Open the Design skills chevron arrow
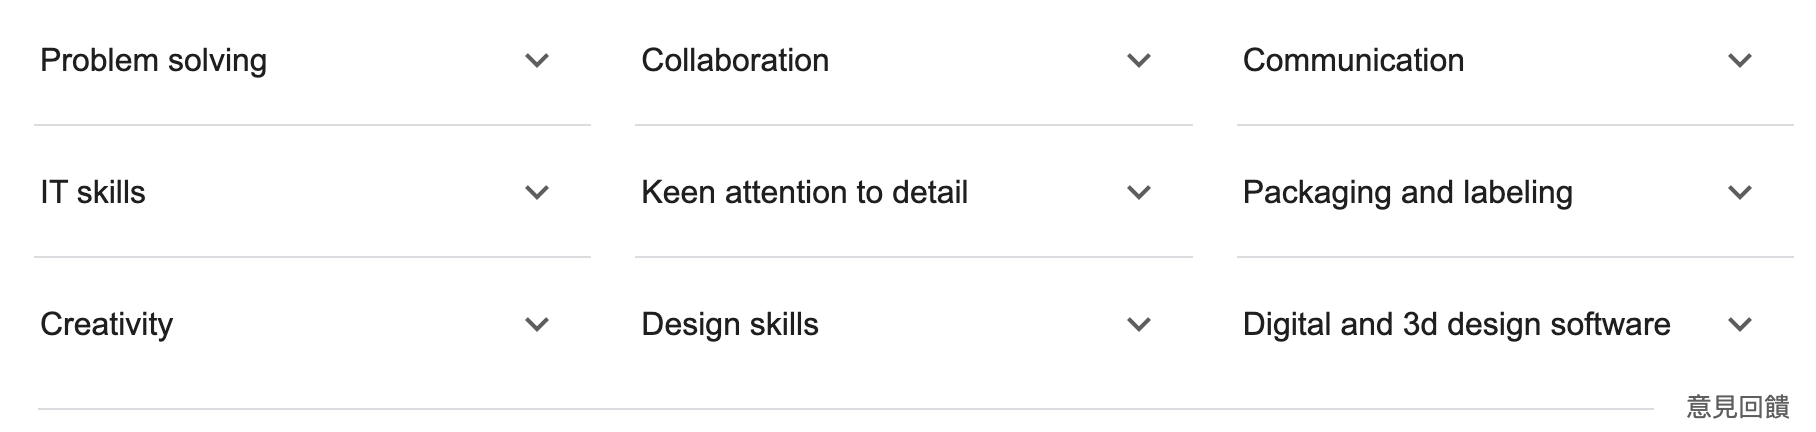This screenshot has height=432, width=1816. [x=1138, y=325]
